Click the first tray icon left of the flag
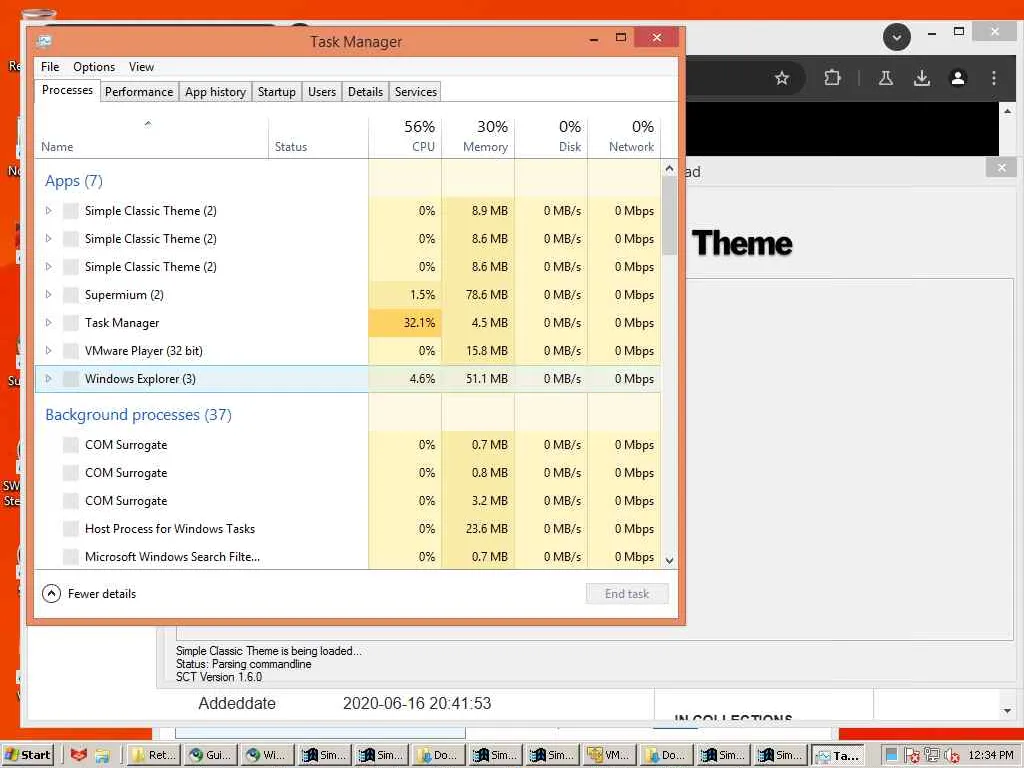The width and height of the screenshot is (1024, 768). [x=891, y=755]
